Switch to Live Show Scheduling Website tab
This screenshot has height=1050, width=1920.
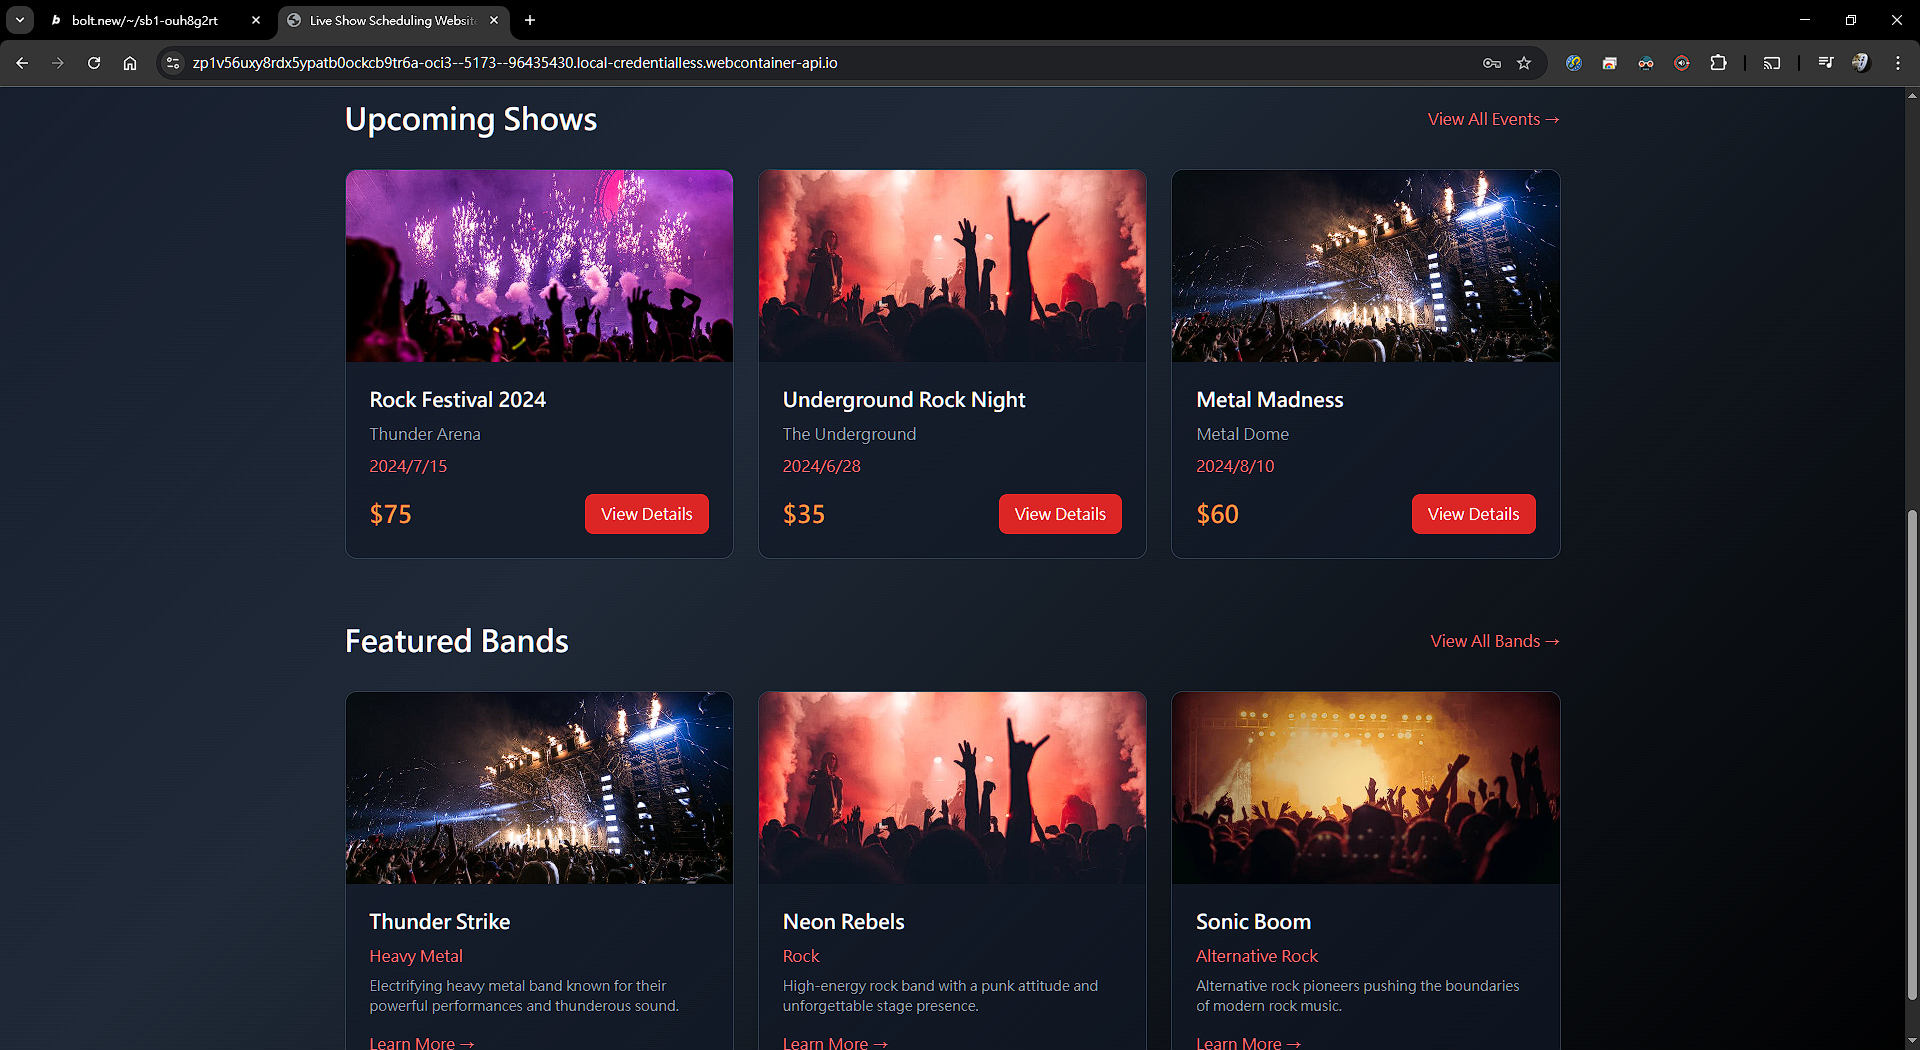392,20
